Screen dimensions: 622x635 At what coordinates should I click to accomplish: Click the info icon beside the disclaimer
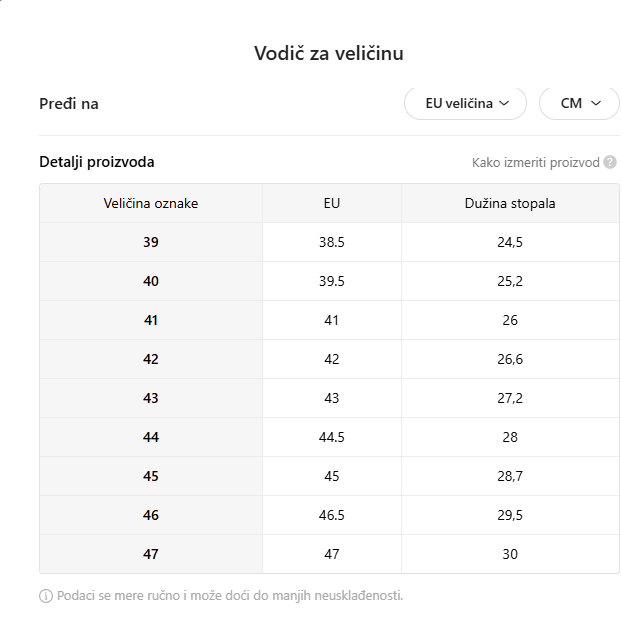tap(46, 596)
